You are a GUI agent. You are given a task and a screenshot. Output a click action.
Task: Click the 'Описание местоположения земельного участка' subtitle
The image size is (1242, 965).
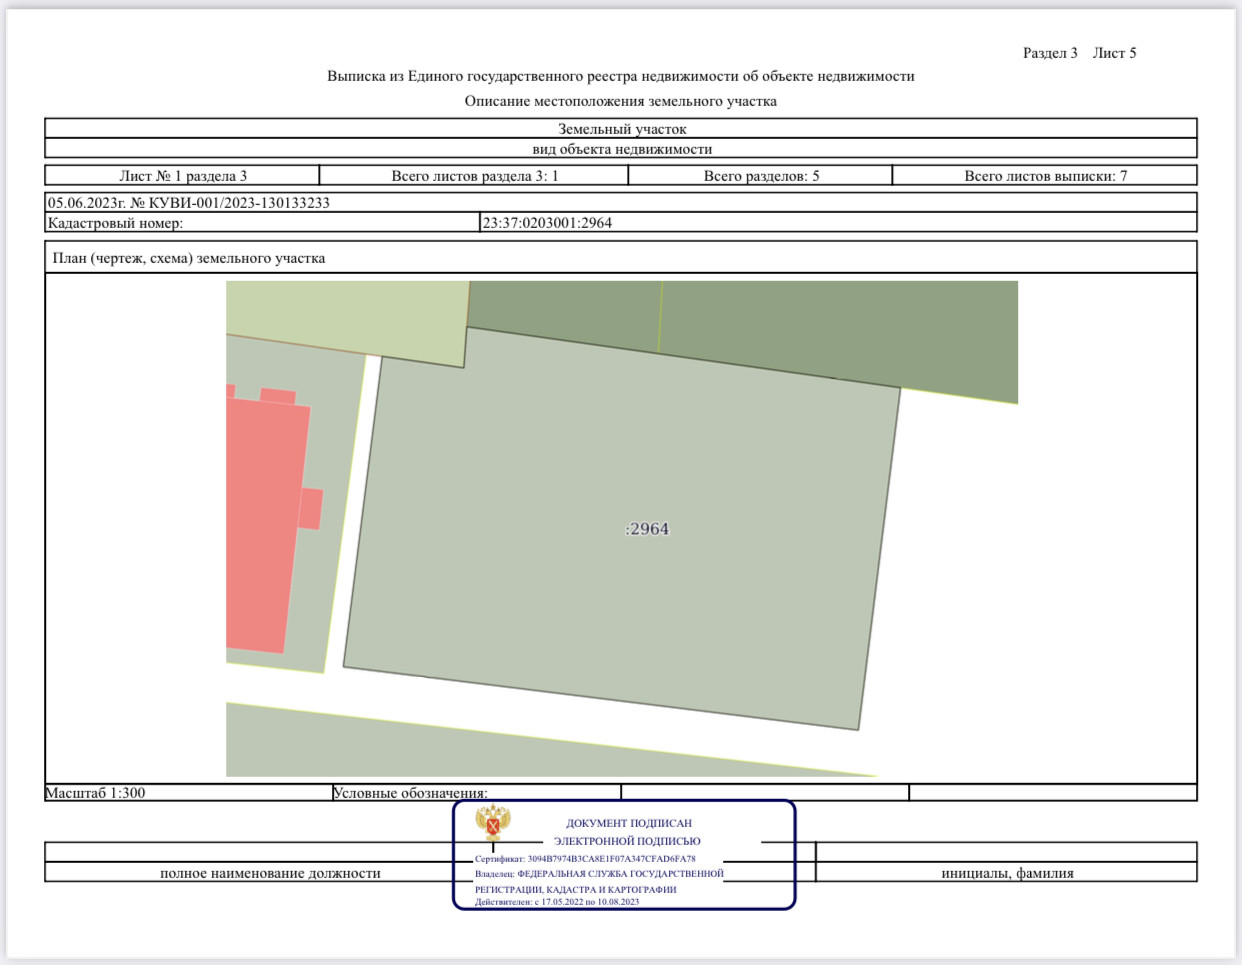[x=620, y=102]
